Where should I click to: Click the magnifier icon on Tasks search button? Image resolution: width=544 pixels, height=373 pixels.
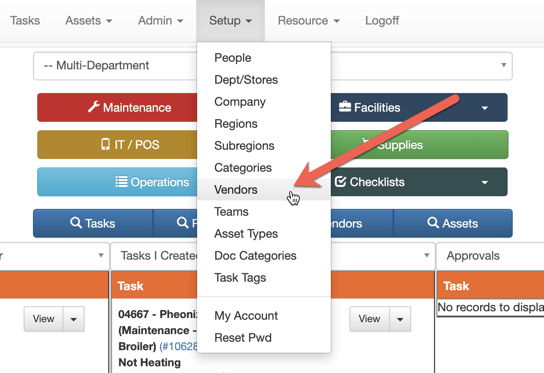click(x=76, y=222)
